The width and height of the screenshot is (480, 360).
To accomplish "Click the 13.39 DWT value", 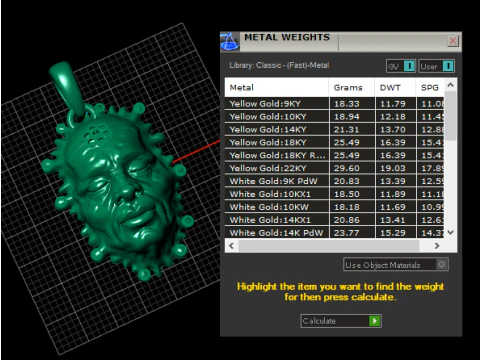I will [393, 181].
